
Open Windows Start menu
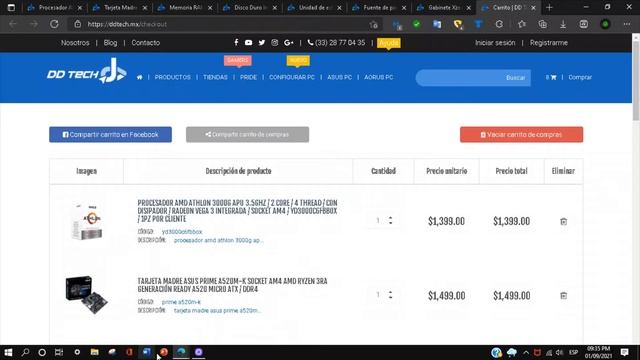click(x=8, y=352)
